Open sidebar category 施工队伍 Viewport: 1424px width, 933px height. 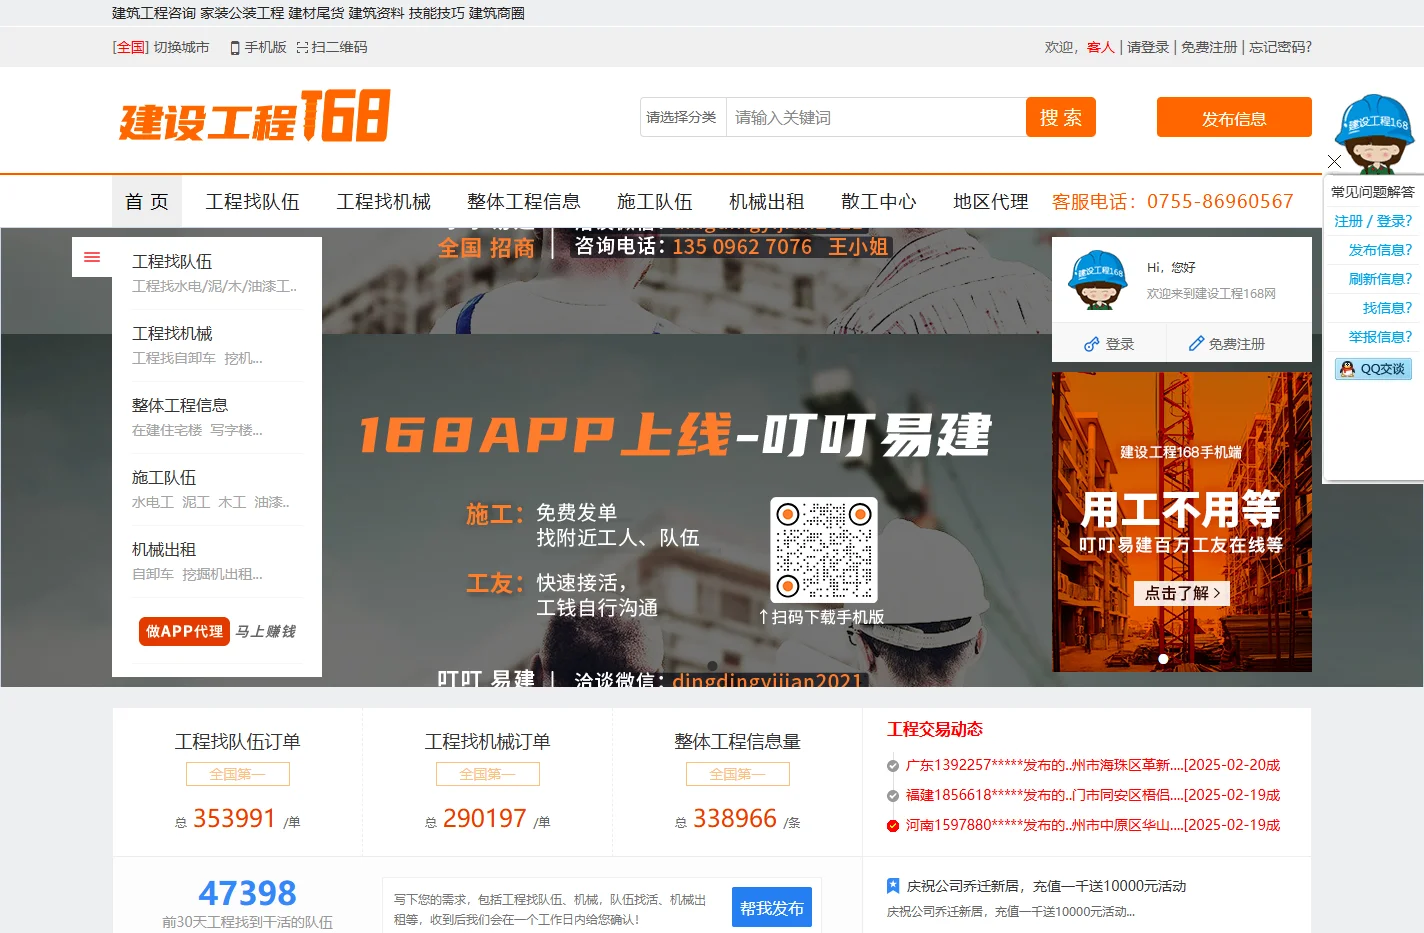164,478
